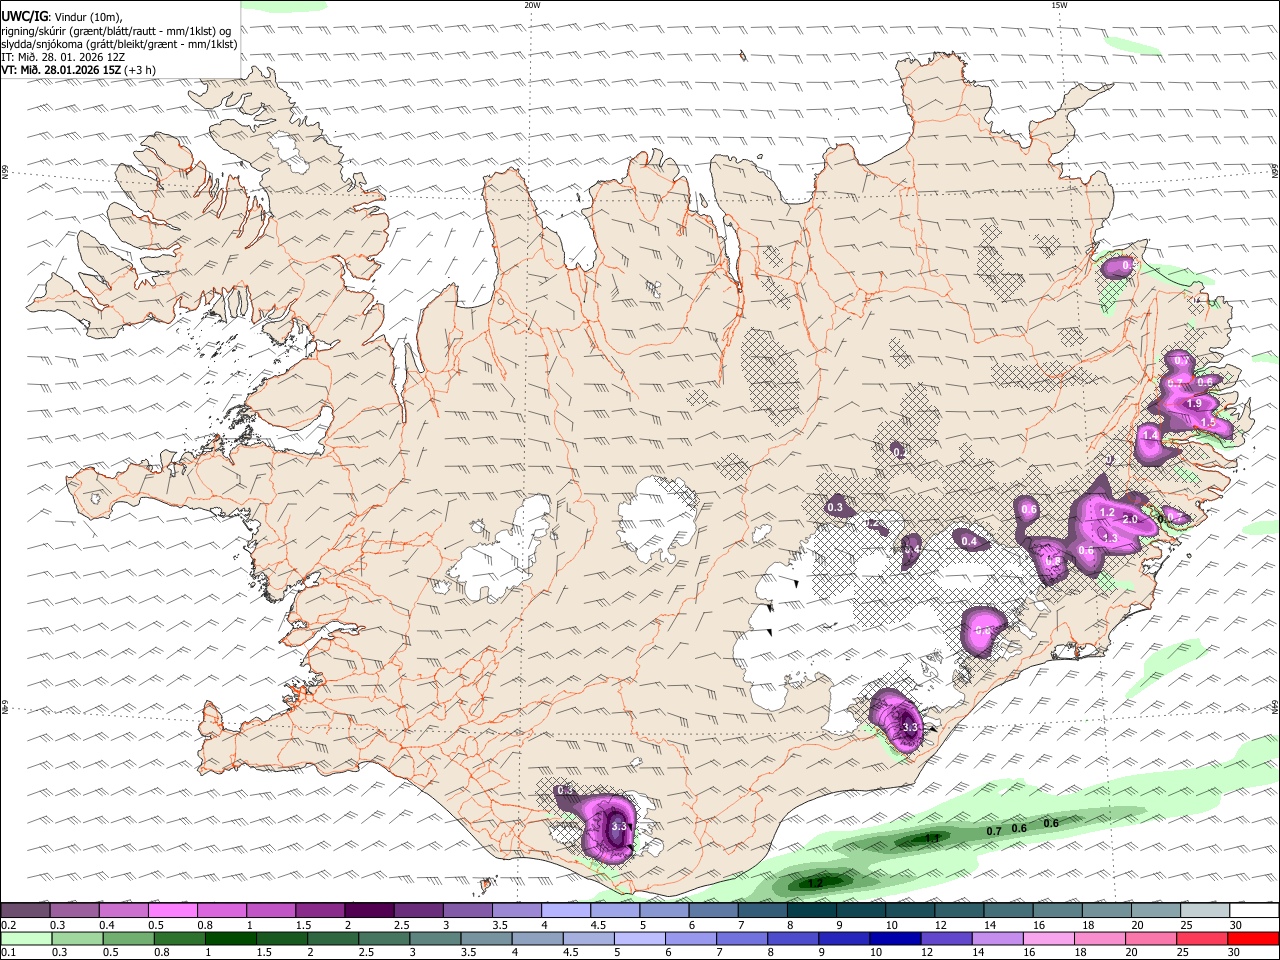Click lower scale dark green swatch at 1
The width and height of the screenshot is (1280, 960).
230,939
